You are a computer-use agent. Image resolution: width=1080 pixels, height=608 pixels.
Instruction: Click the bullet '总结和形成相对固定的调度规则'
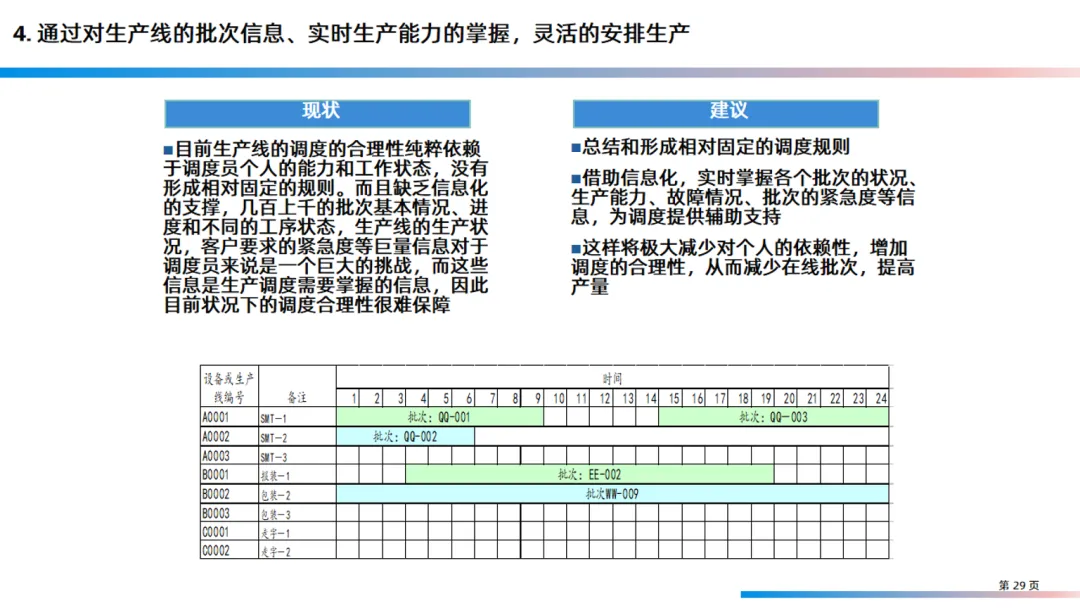point(711,147)
